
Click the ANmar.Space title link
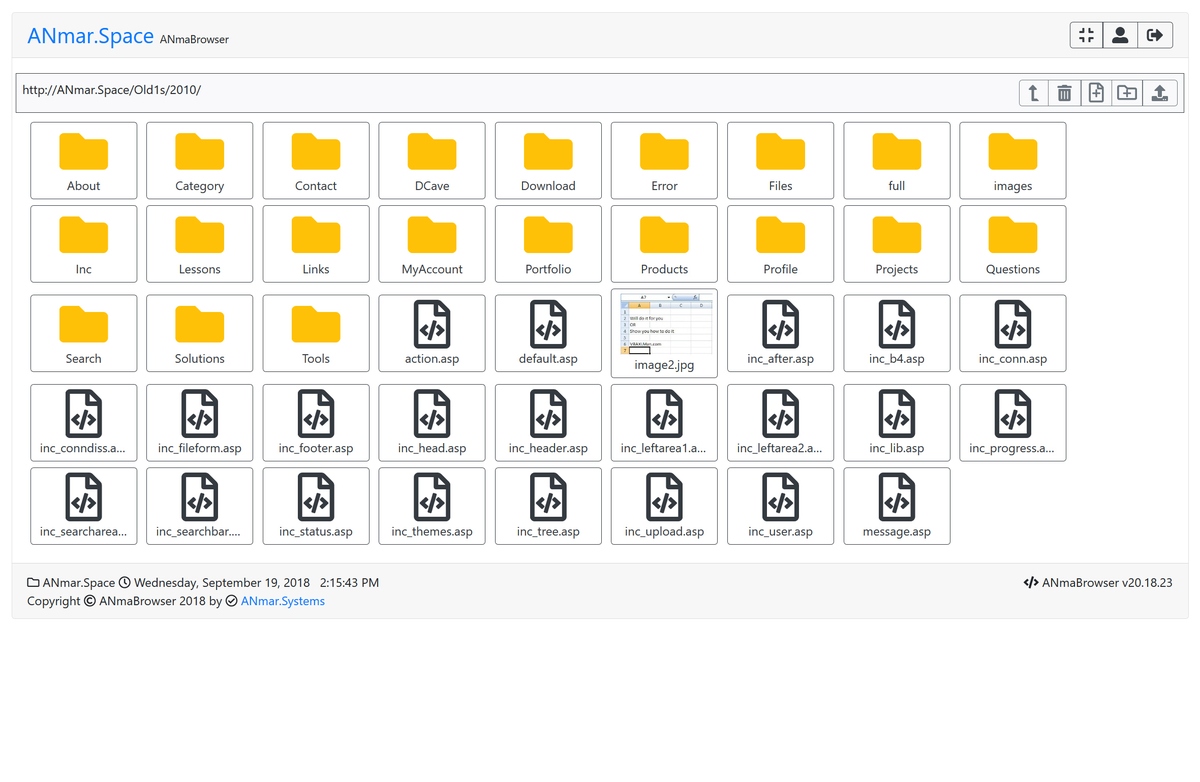coord(90,36)
